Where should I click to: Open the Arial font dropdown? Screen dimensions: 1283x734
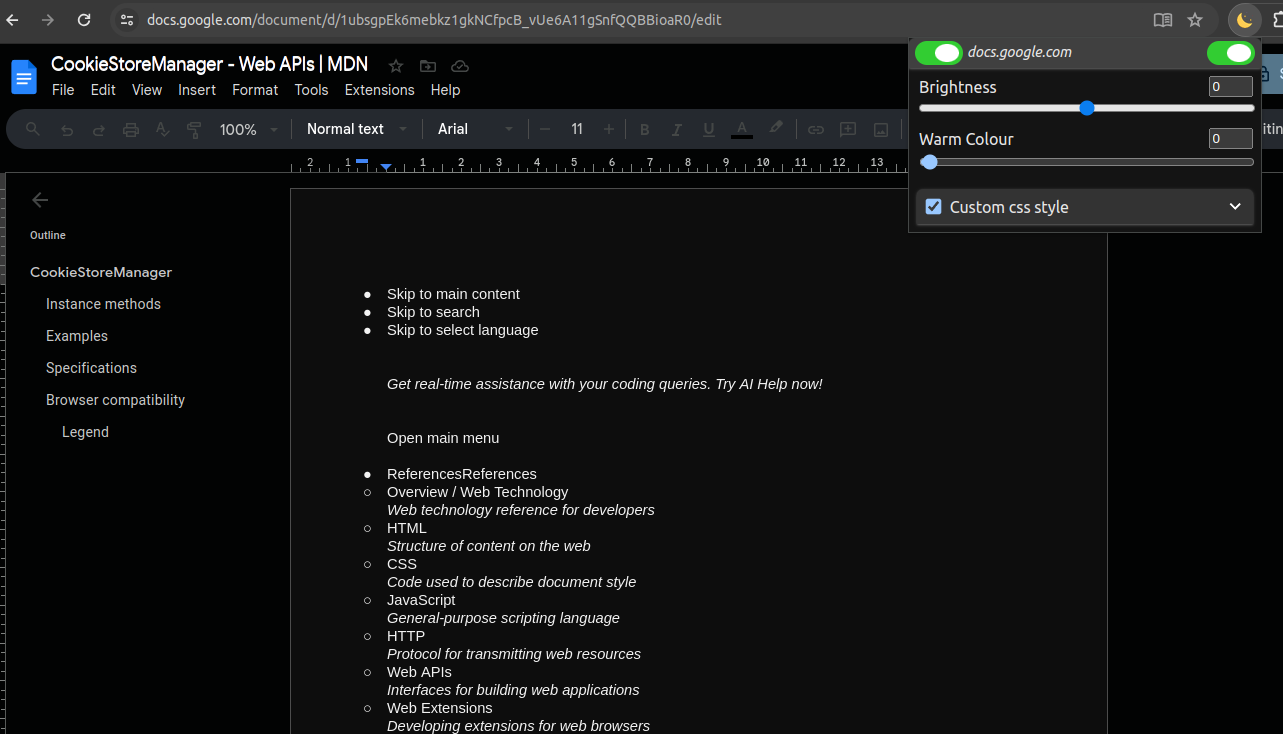click(476, 129)
